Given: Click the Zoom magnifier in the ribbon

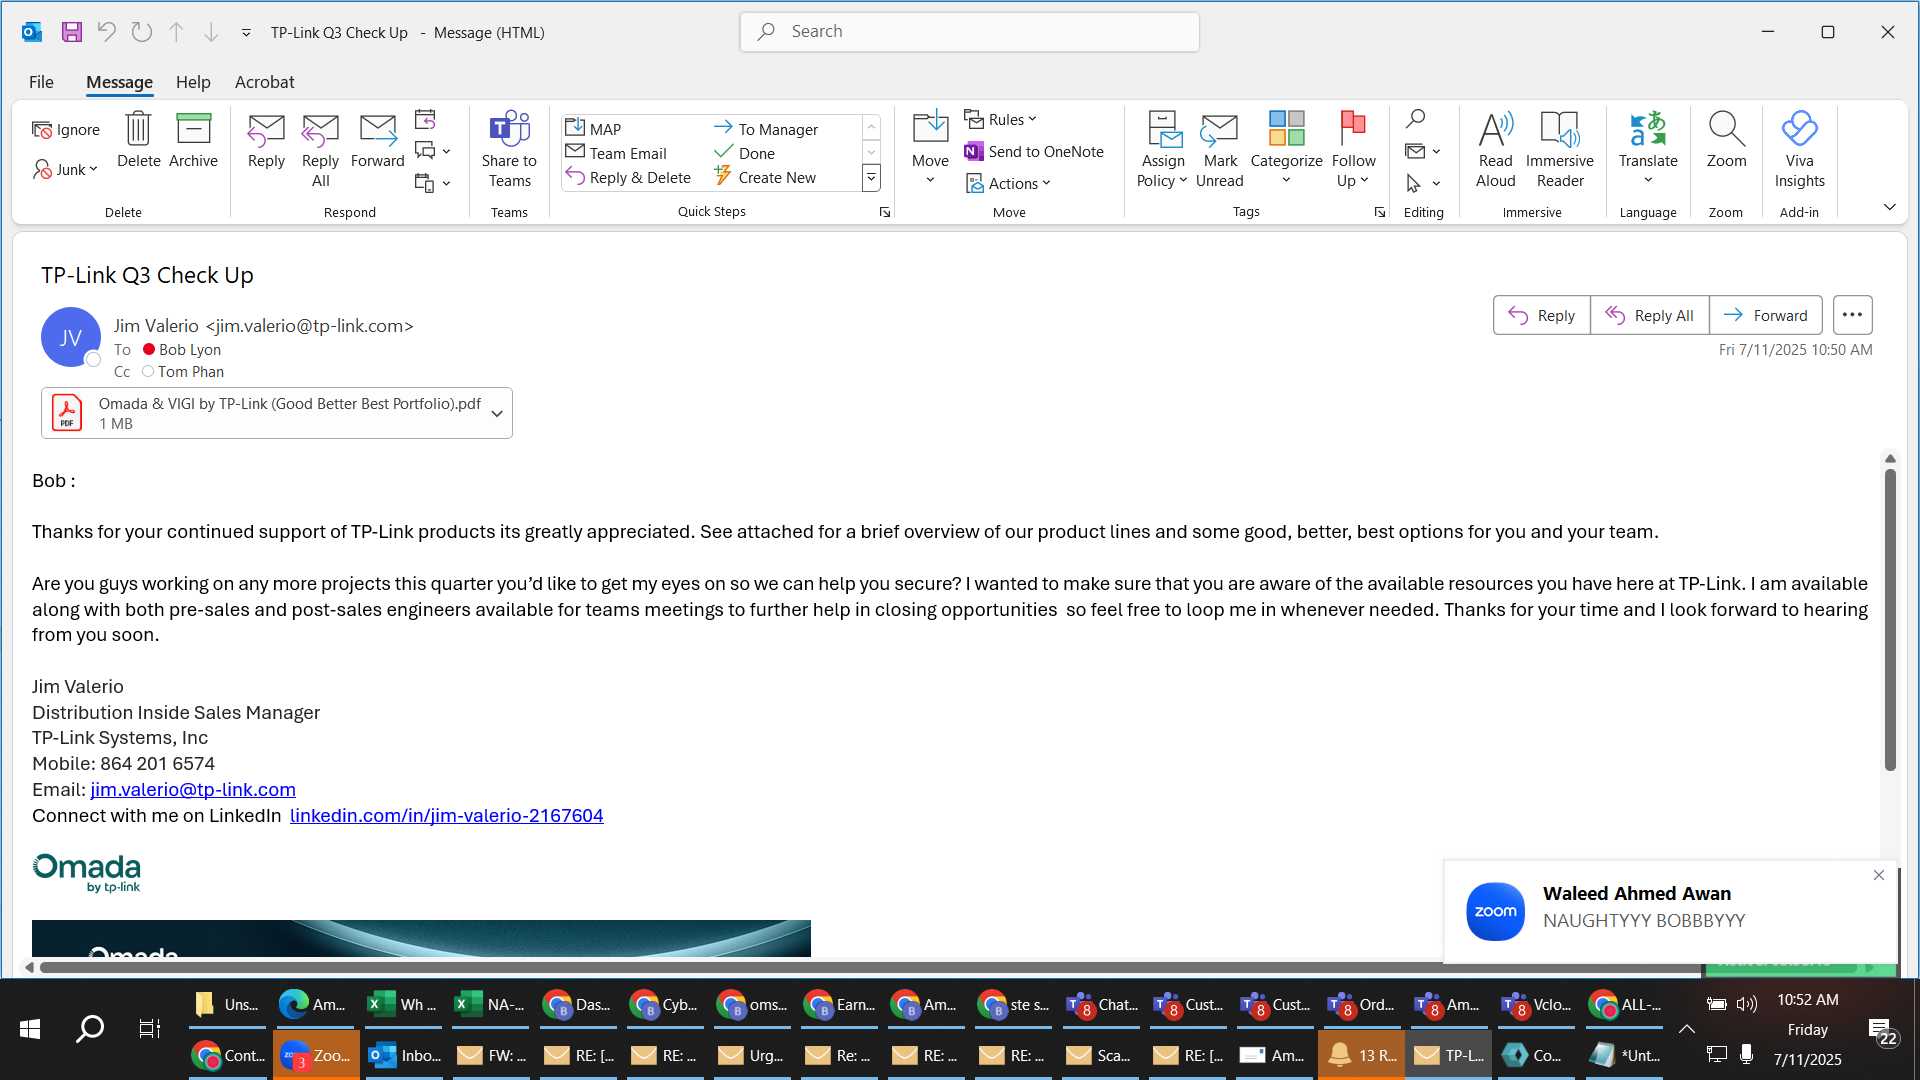Looking at the screenshot, I should click(1726, 140).
